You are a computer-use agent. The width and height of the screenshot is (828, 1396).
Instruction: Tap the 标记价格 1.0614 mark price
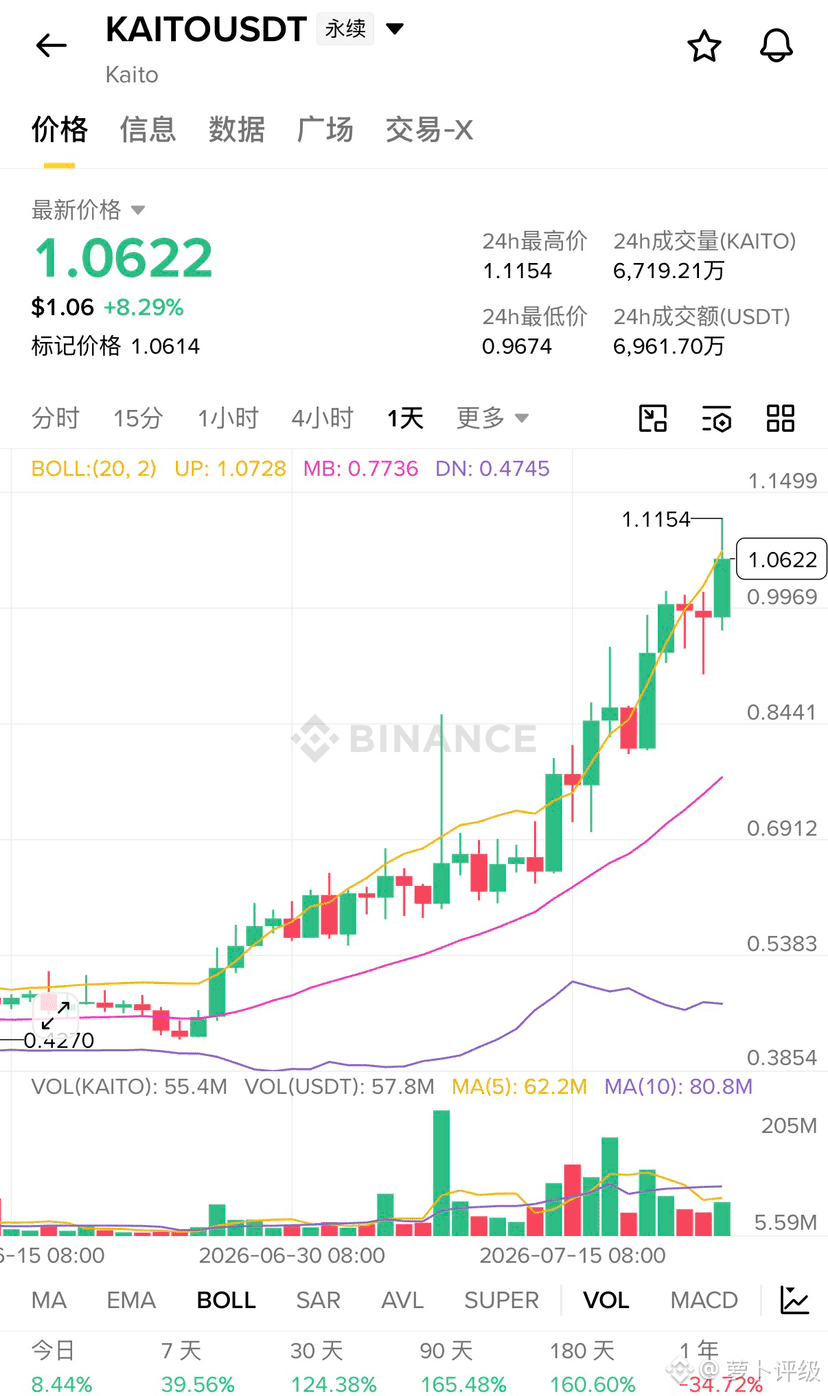(116, 346)
